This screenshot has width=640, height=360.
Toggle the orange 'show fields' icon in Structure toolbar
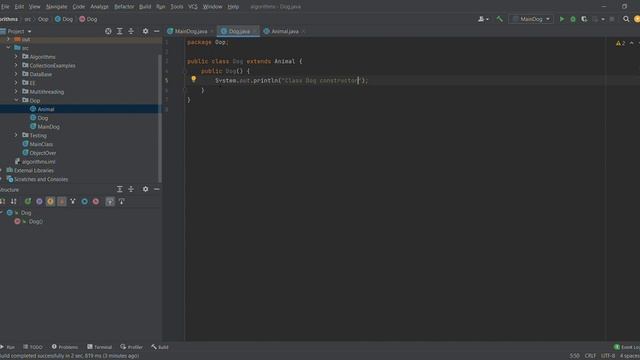(x=50, y=201)
